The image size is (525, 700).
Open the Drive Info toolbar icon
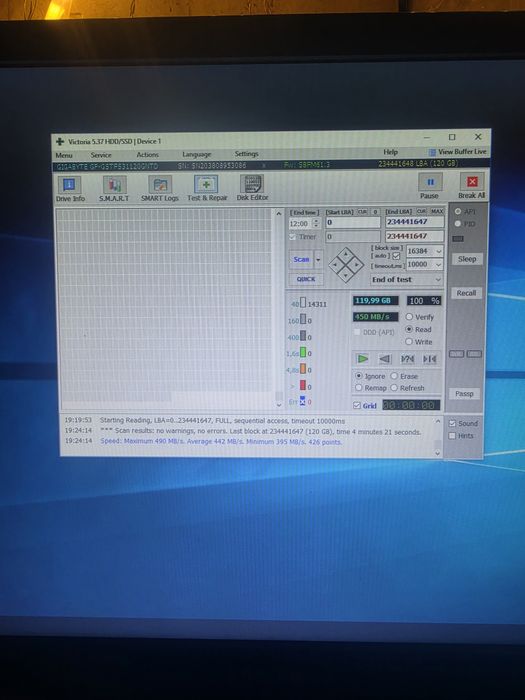coord(69,185)
